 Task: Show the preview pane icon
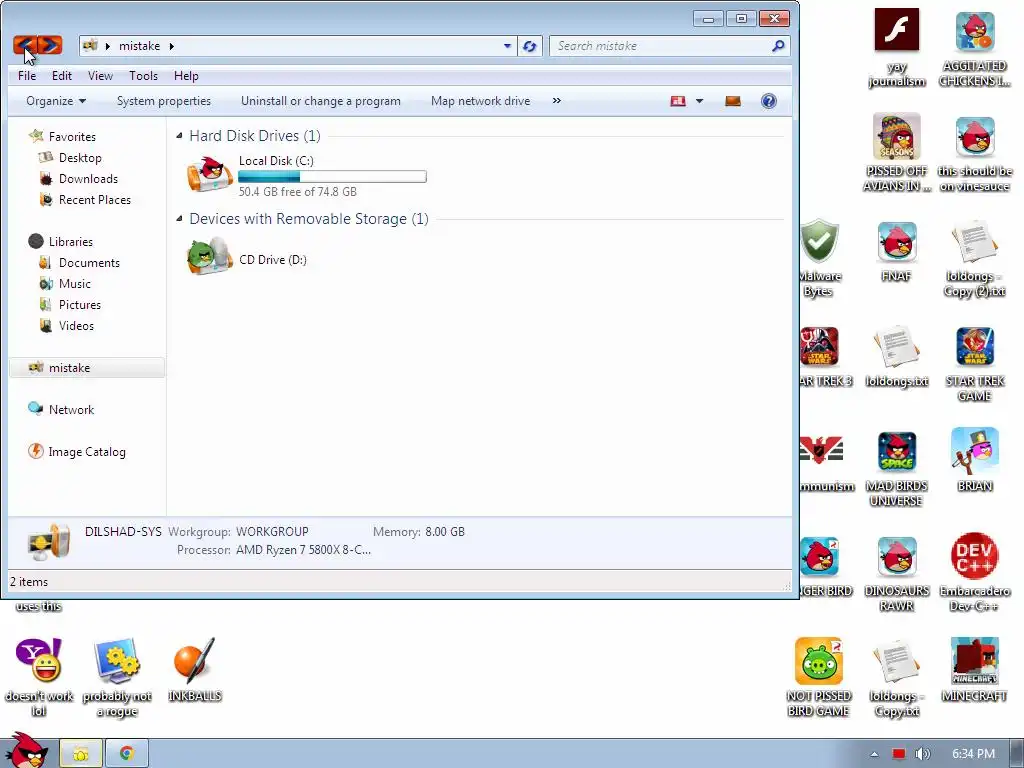point(733,101)
